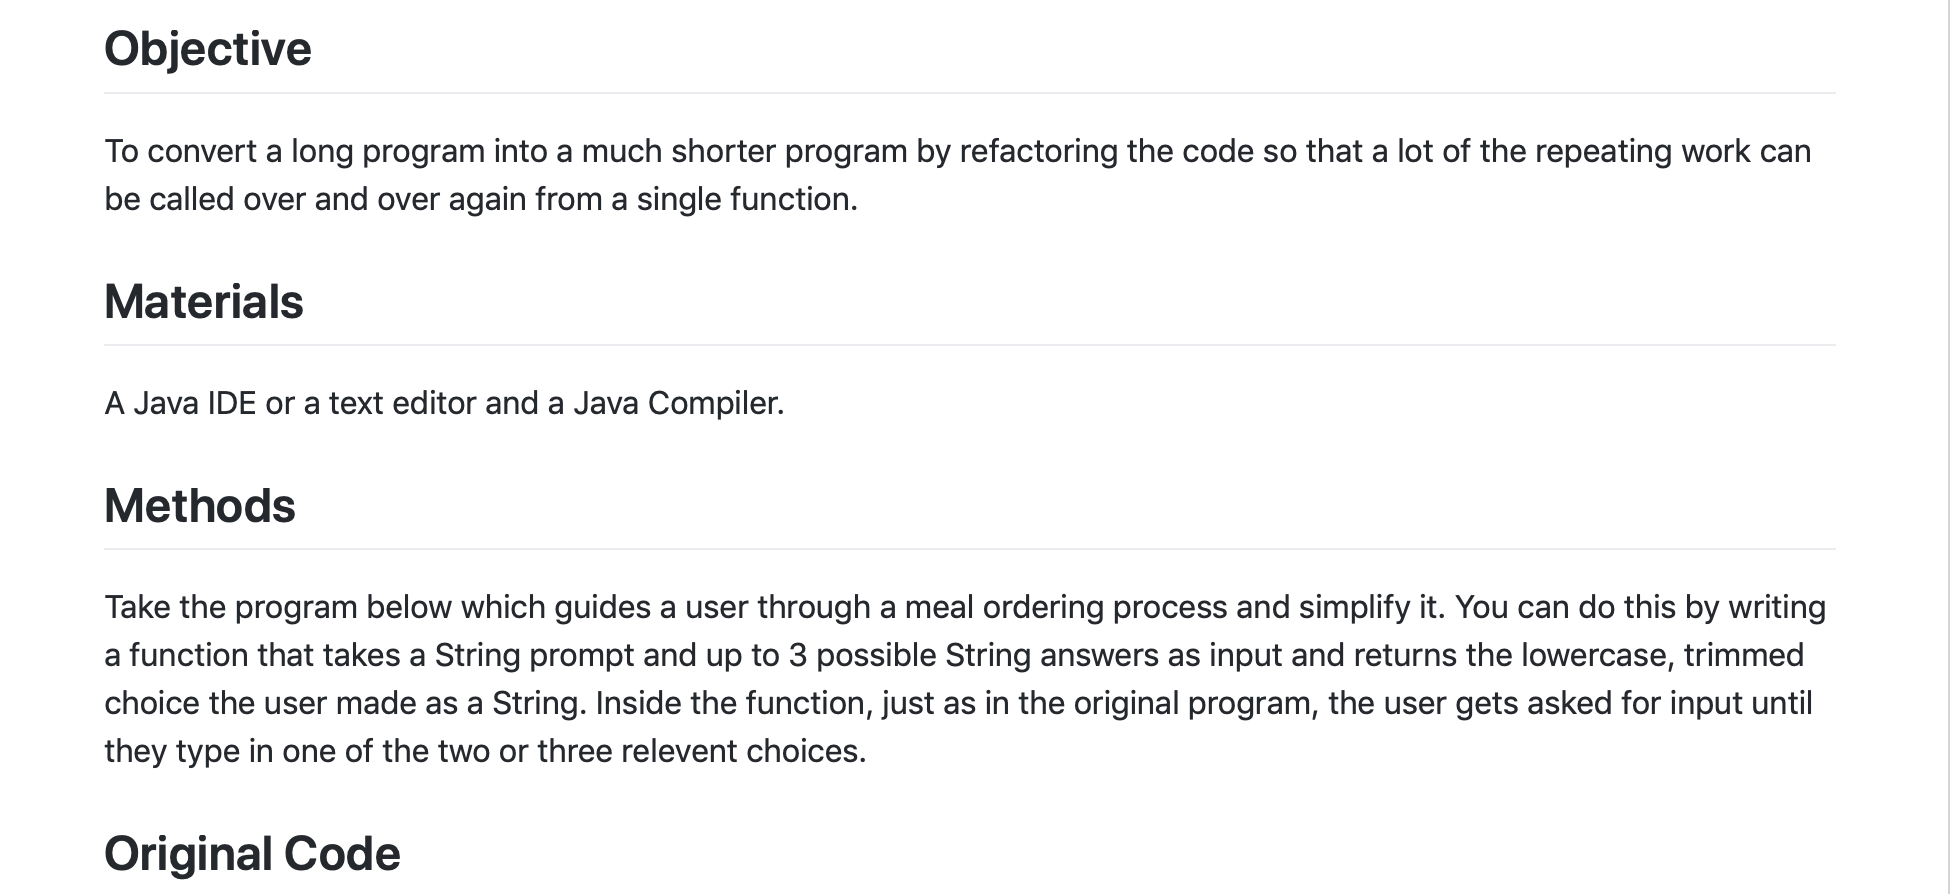Click 'Java IDE' in the Materials paragraph
Screen dimensions: 1952x894
[194, 403]
